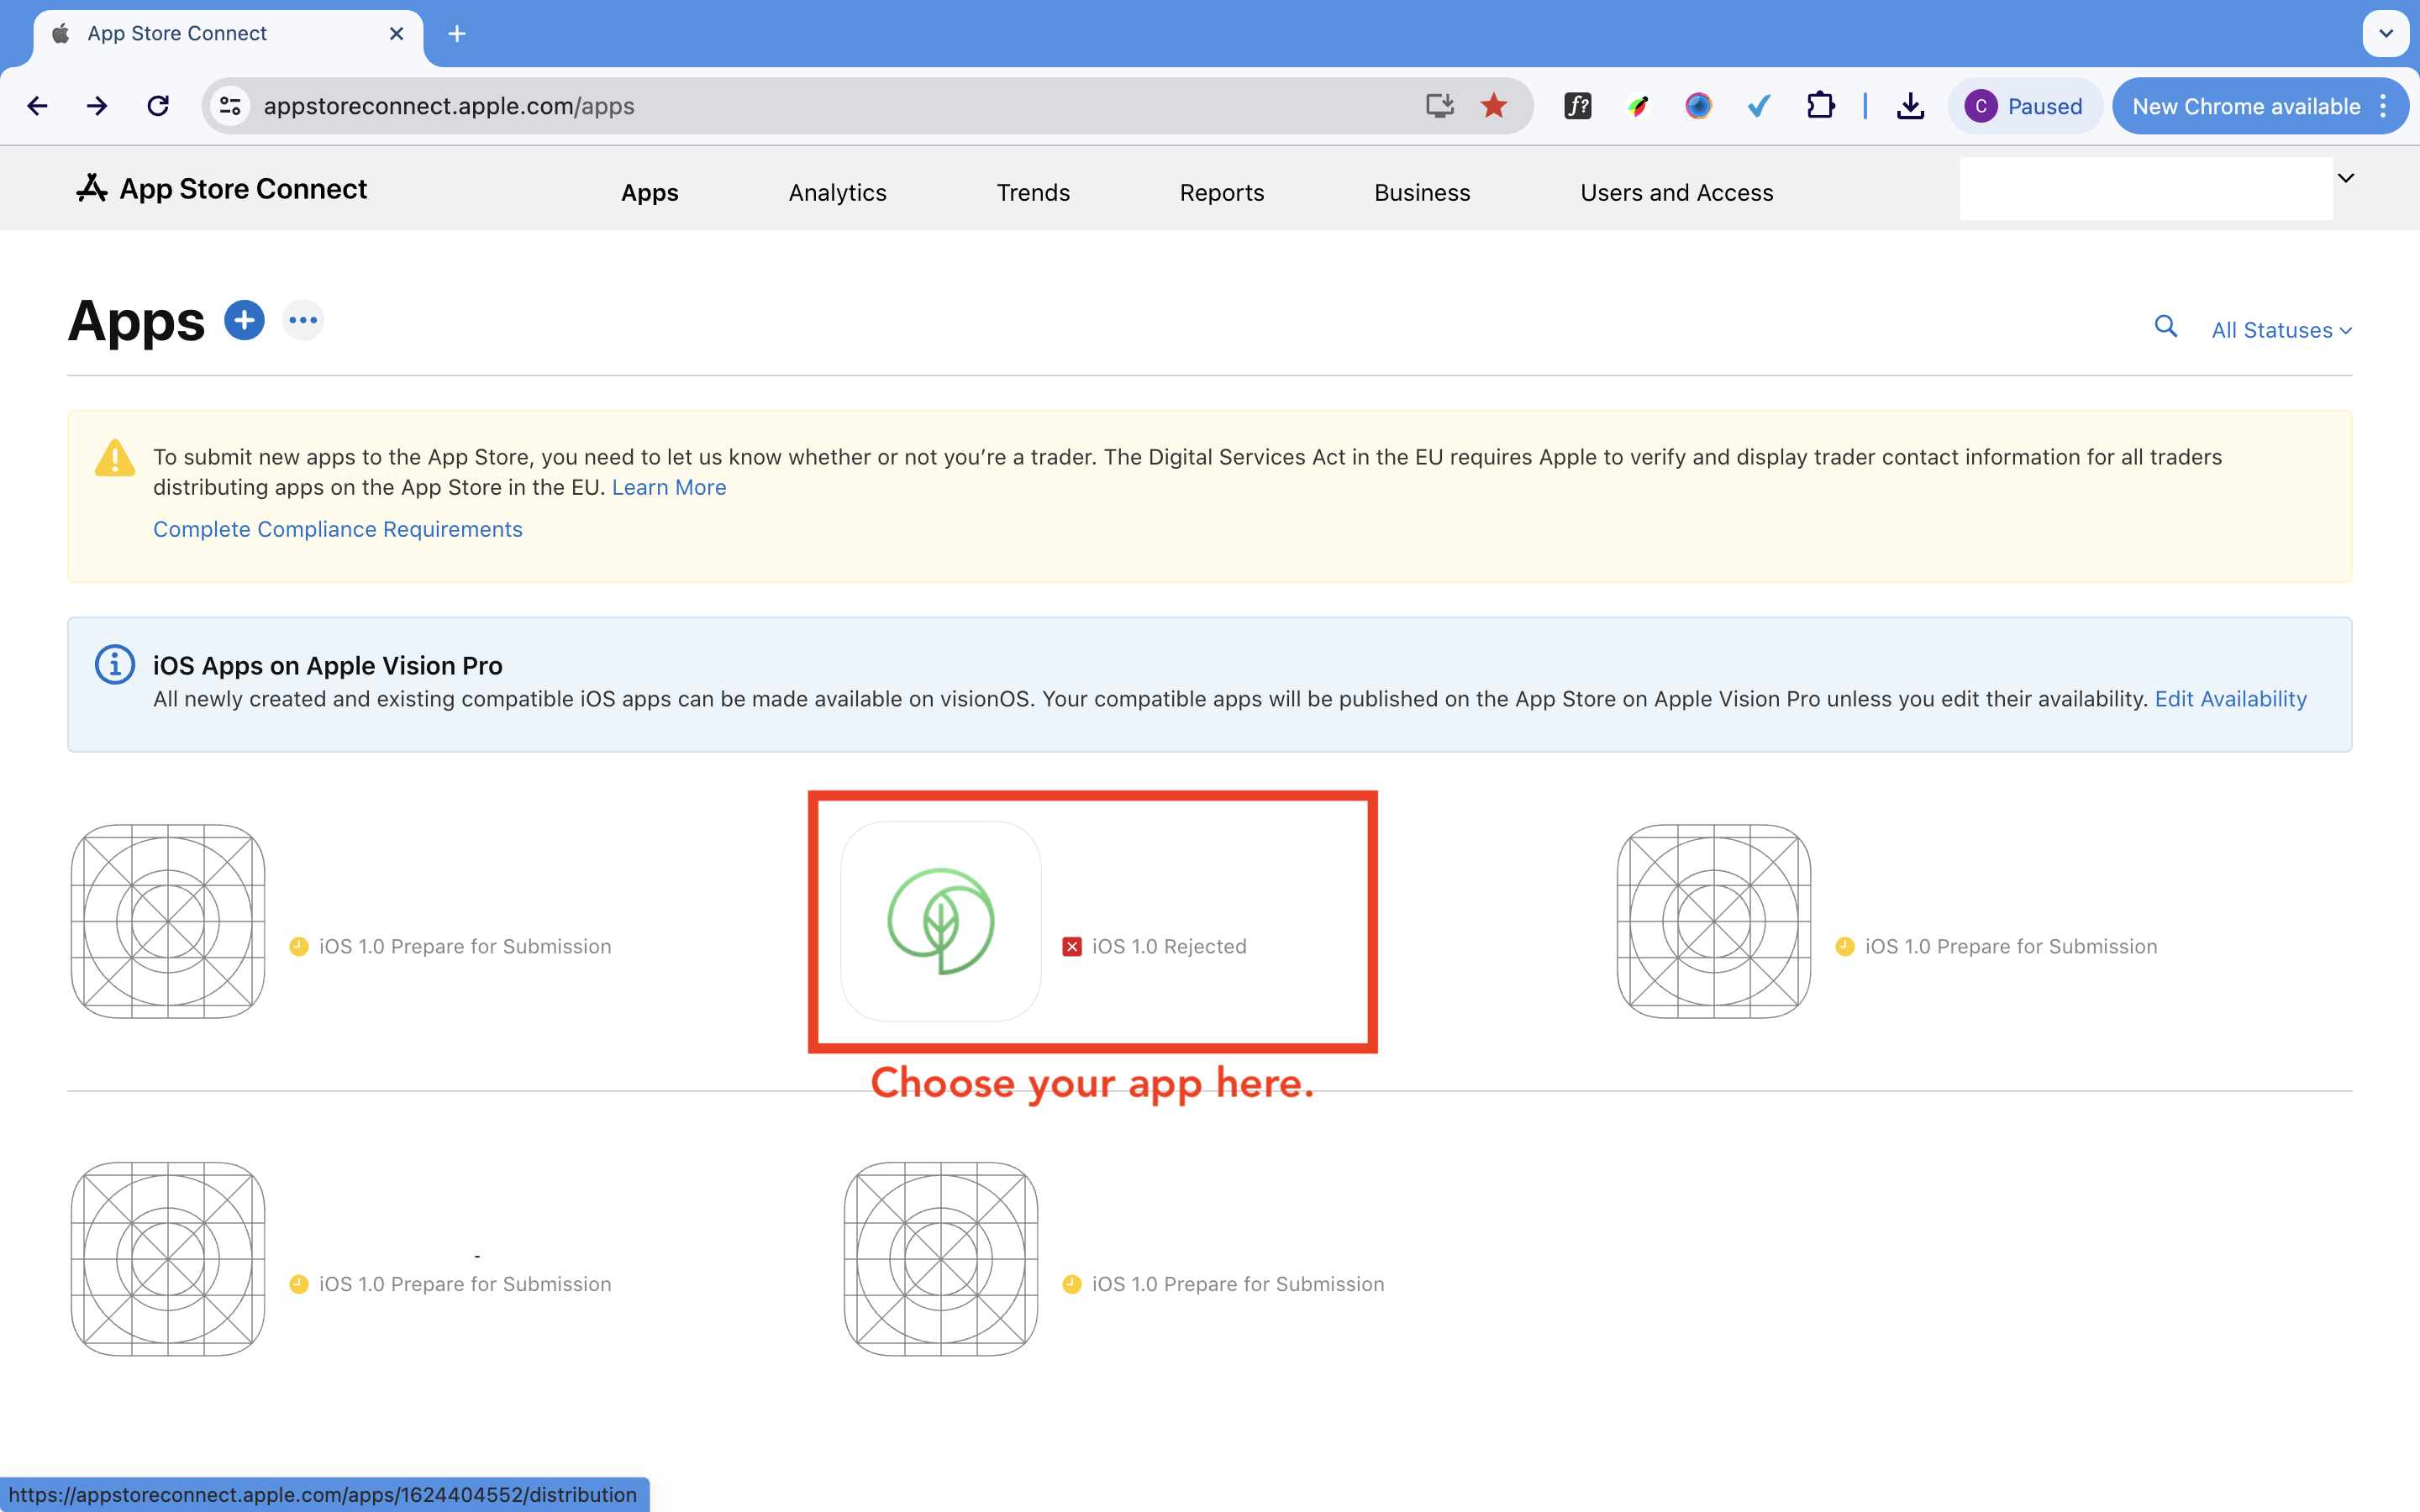Viewport: 2420px width, 1512px height.
Task: Expand the tab search dropdown
Action: 2385,34
